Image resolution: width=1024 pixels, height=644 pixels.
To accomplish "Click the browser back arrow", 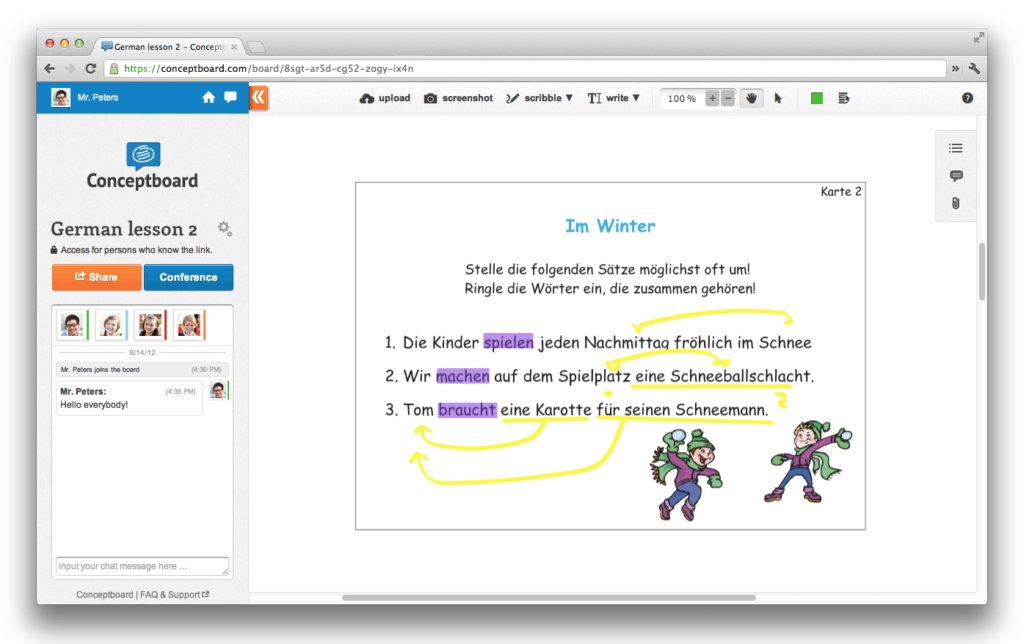I will [x=50, y=68].
